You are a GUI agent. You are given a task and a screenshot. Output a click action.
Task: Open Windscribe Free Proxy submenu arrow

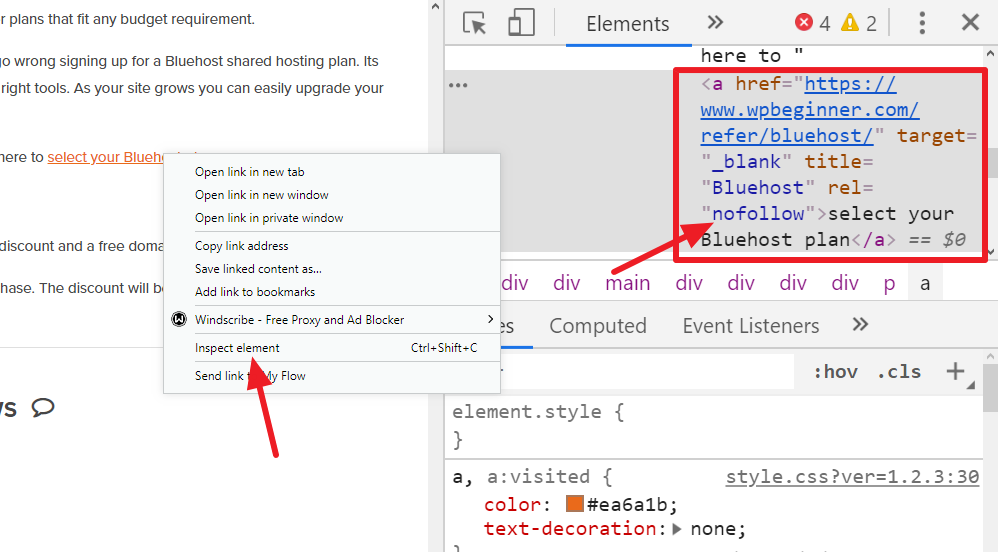490,319
